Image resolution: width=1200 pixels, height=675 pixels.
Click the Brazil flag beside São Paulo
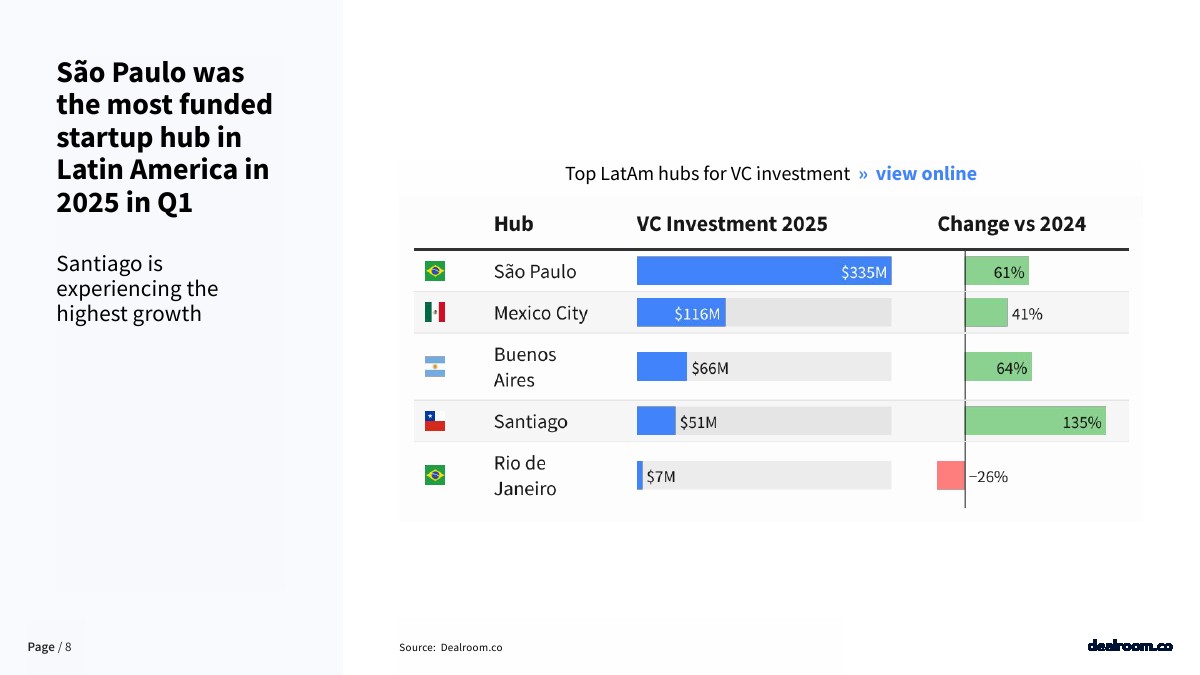point(435,271)
